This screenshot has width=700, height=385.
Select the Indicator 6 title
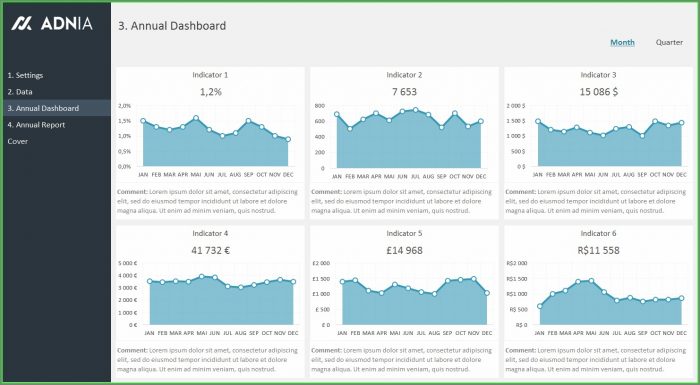(x=598, y=233)
